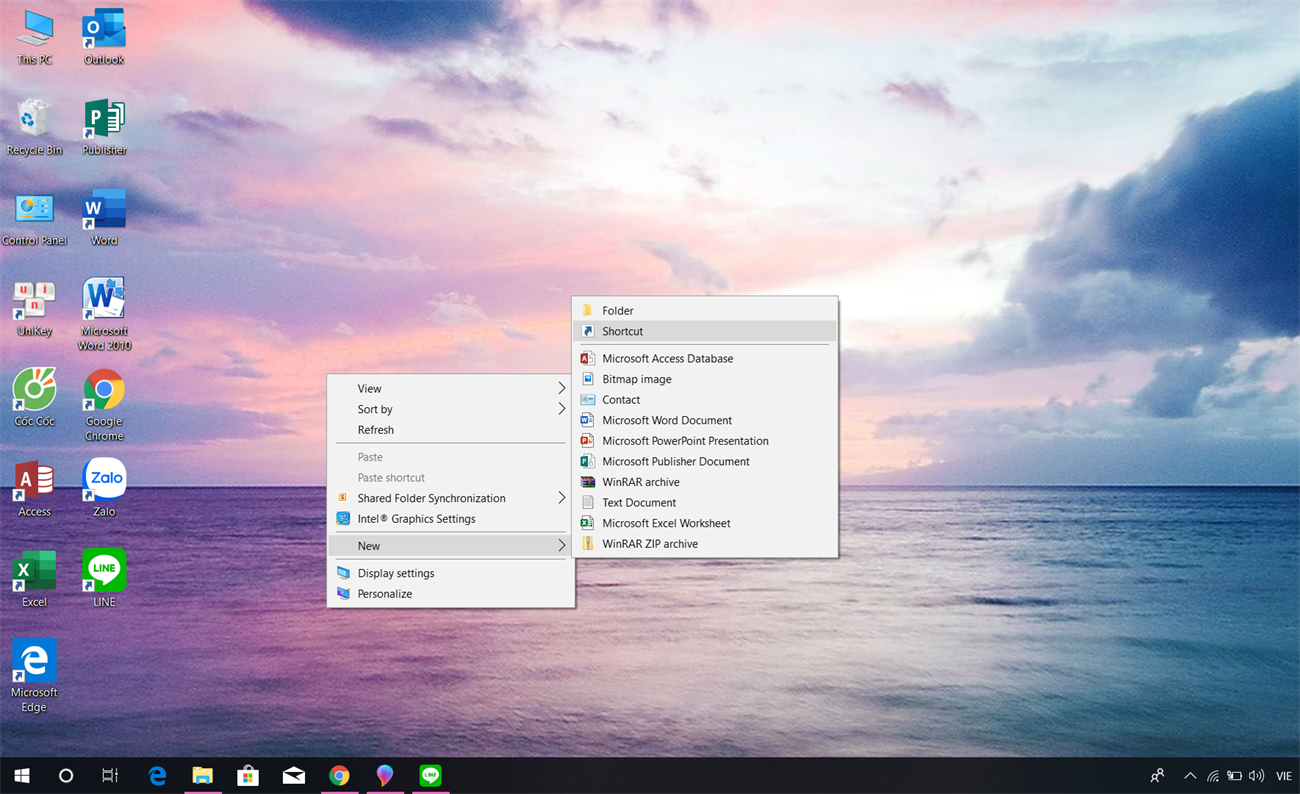Expand the New submenu
This screenshot has width=1300, height=794.
click(451, 546)
